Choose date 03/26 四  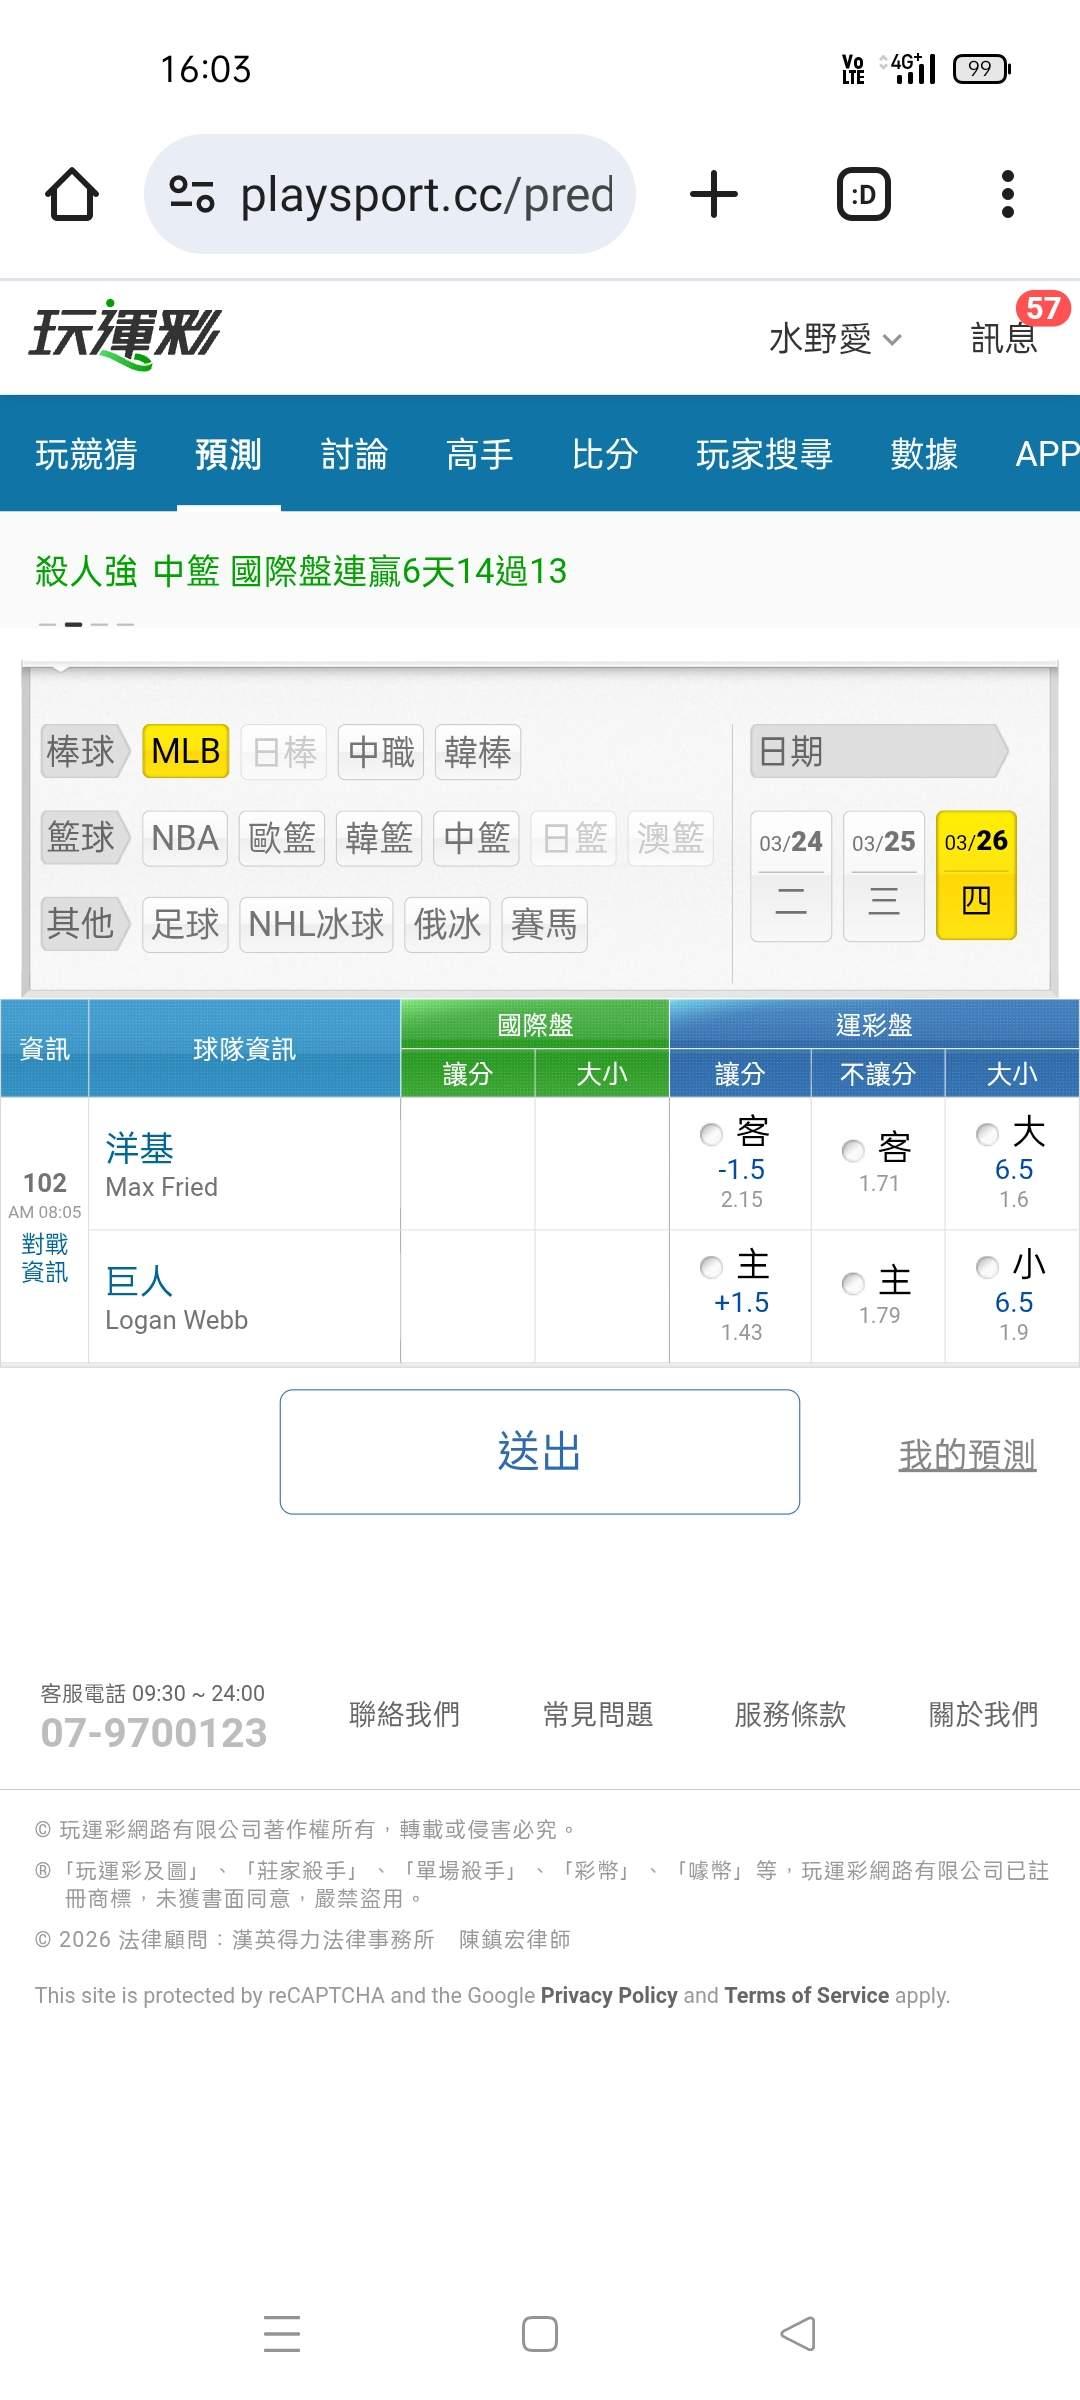click(x=977, y=875)
